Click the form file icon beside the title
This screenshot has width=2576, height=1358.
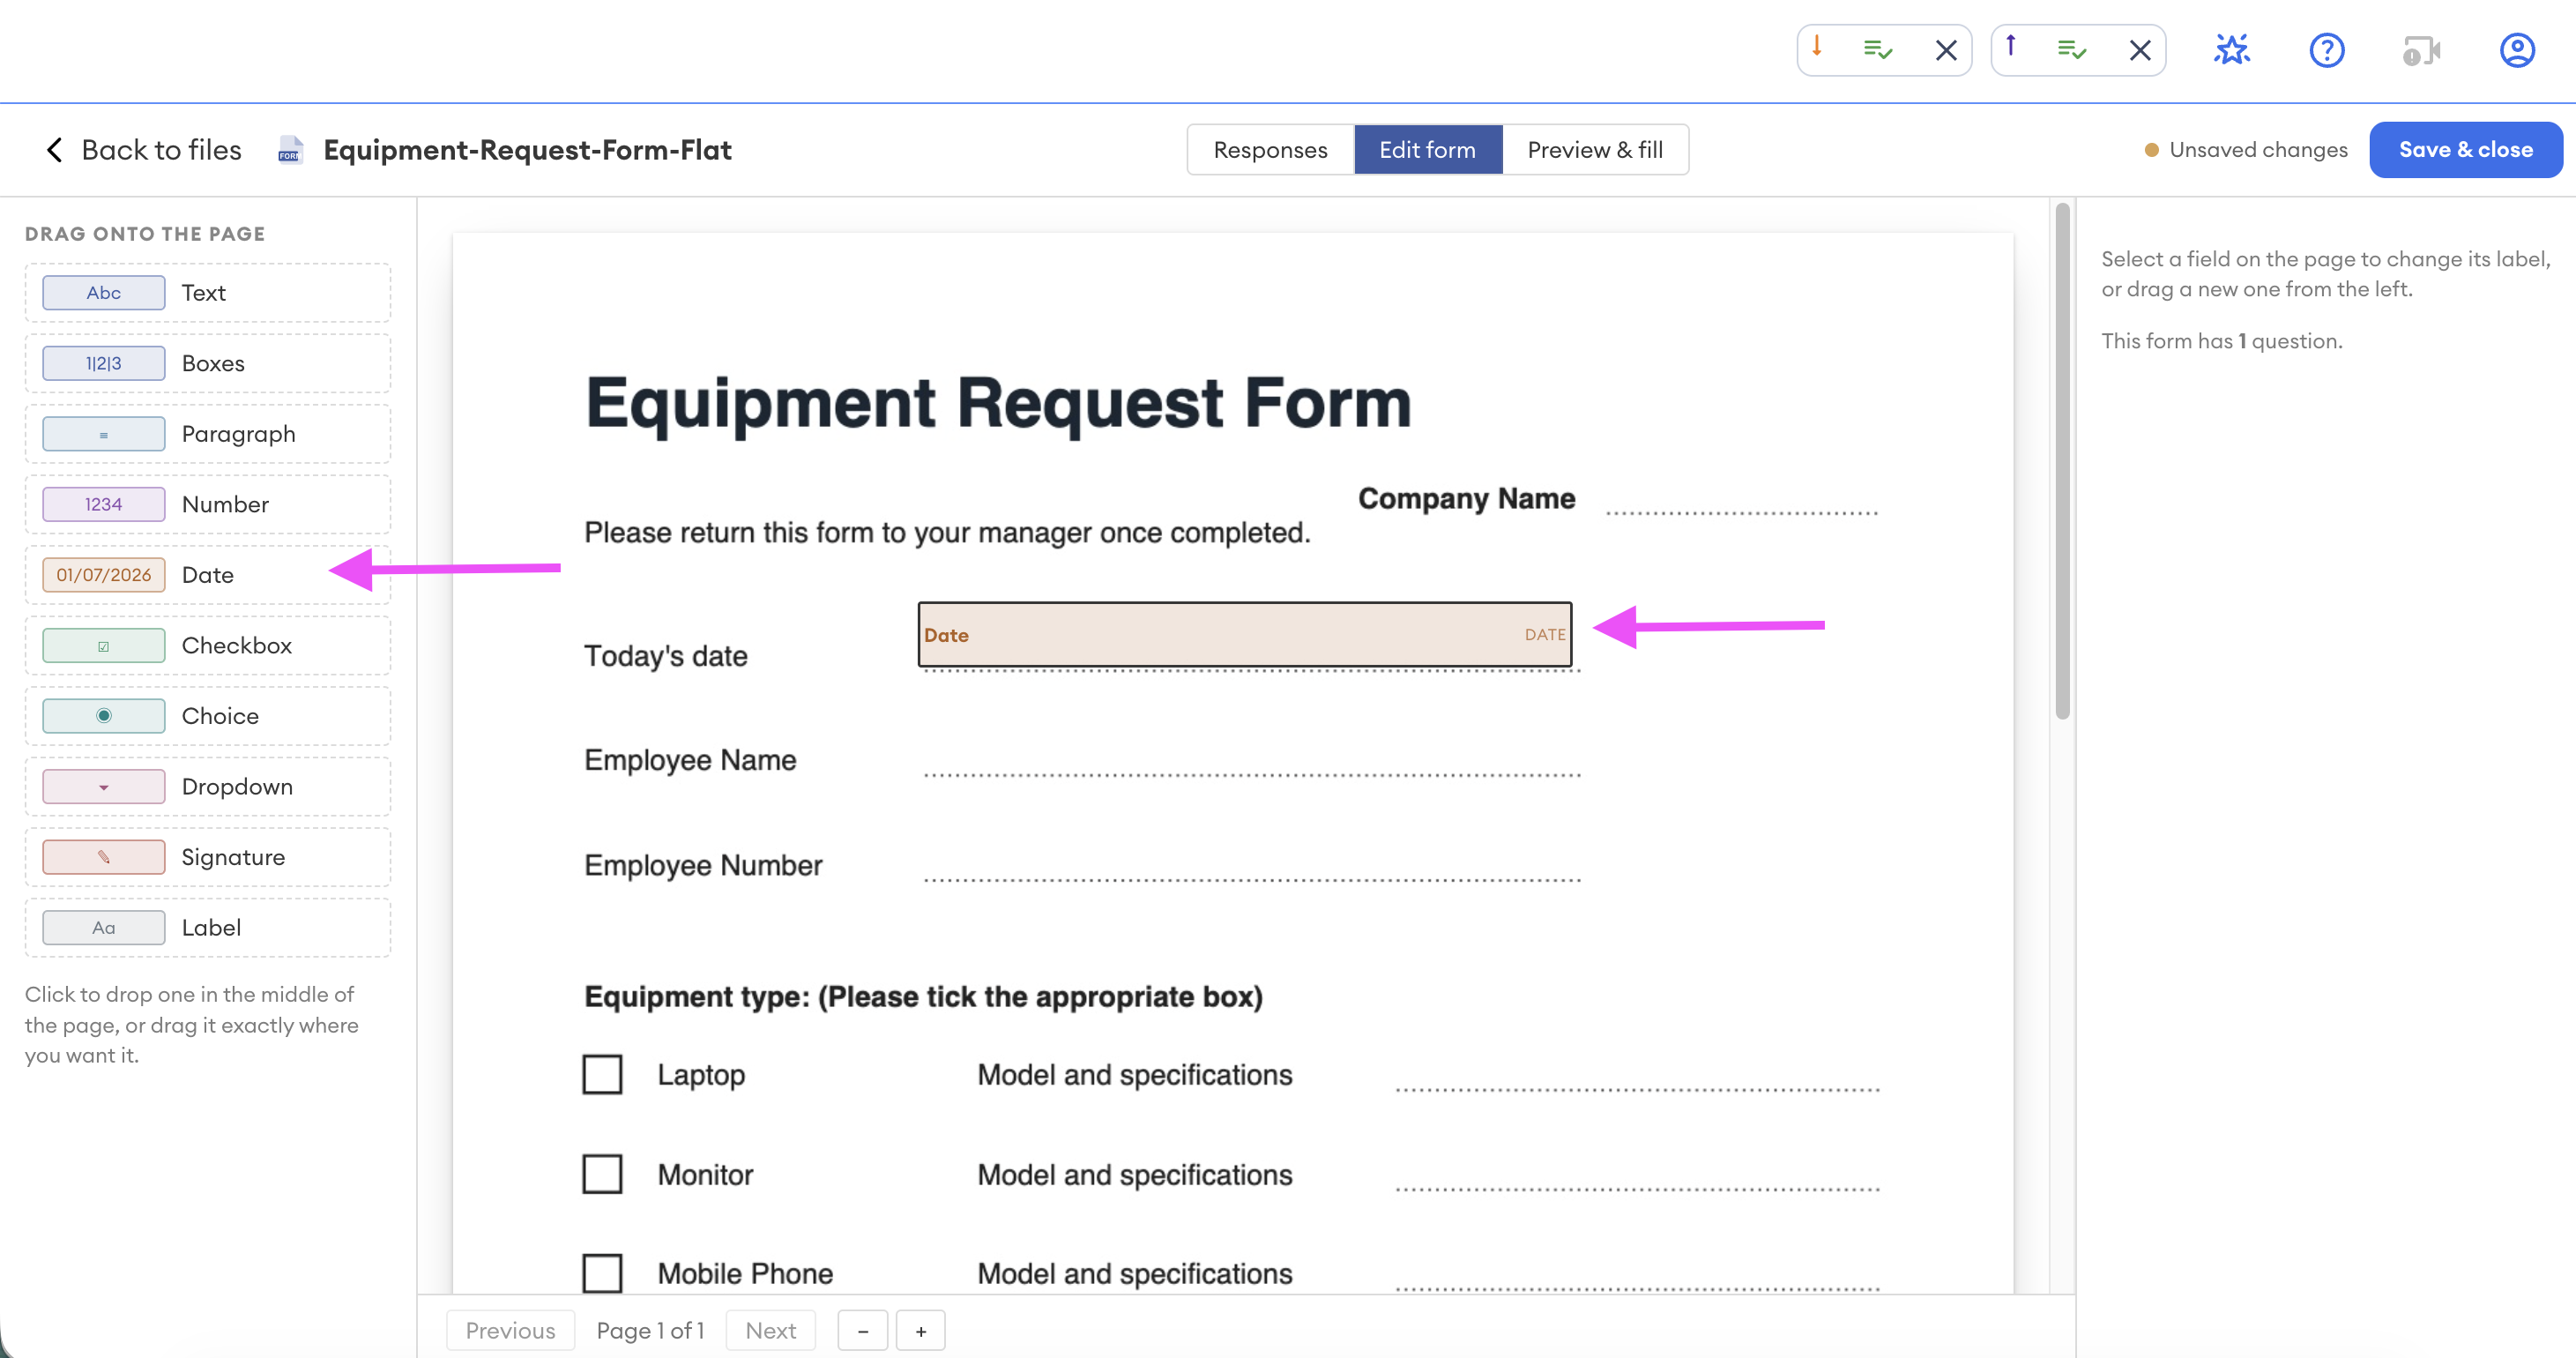coord(290,150)
